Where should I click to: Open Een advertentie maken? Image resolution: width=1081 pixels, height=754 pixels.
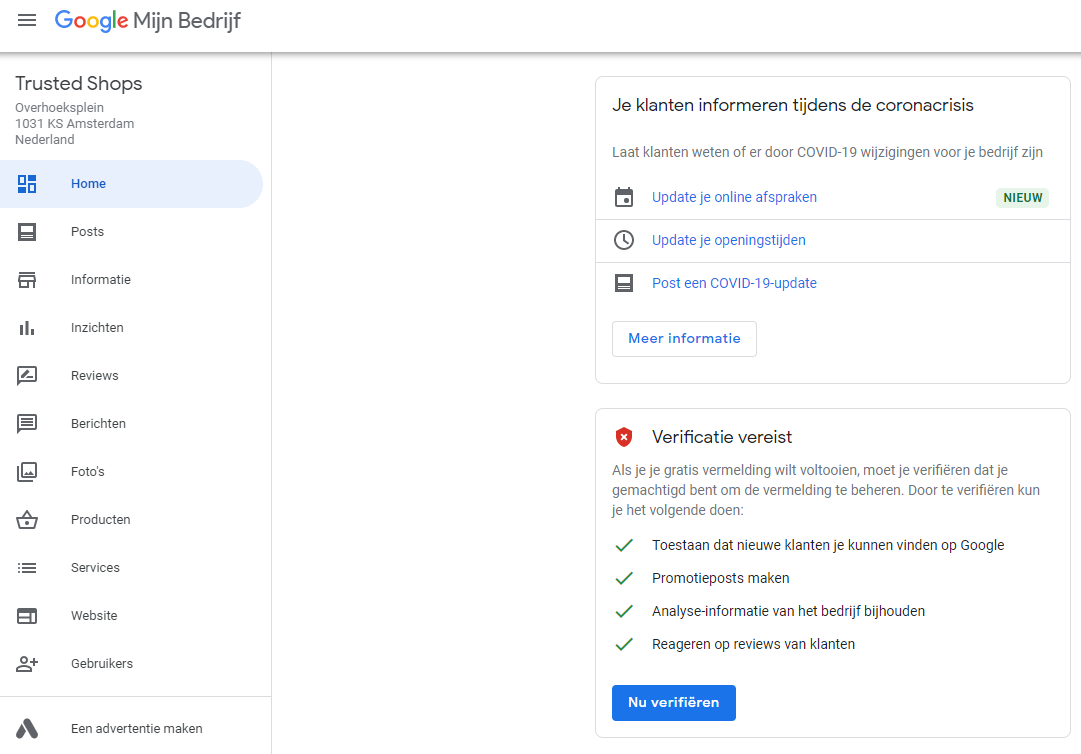click(131, 728)
